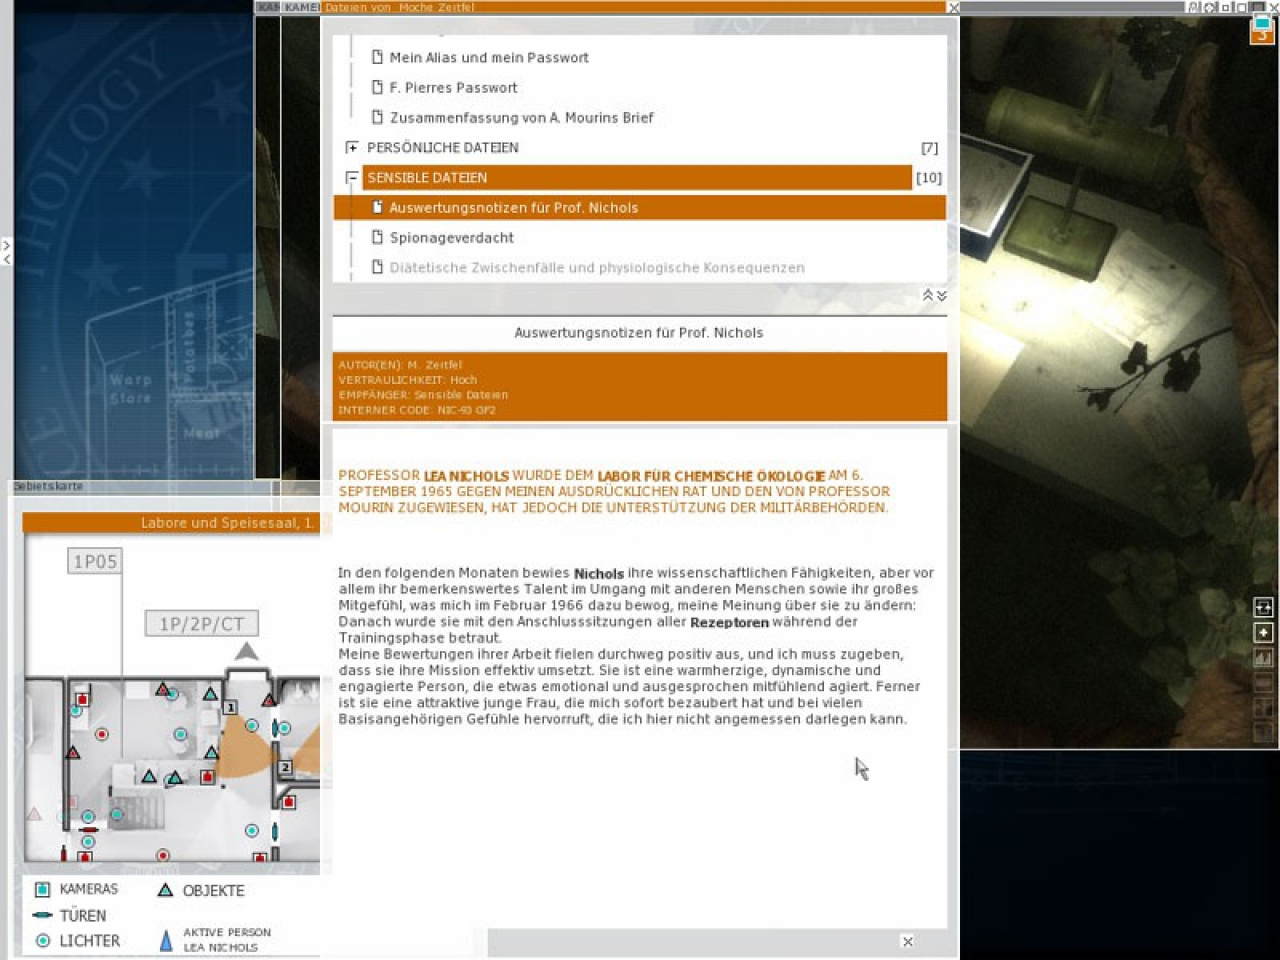Screen dimensions: 1280x960
Task: Select camera marker numbered 2 on map
Action: pos(285,767)
